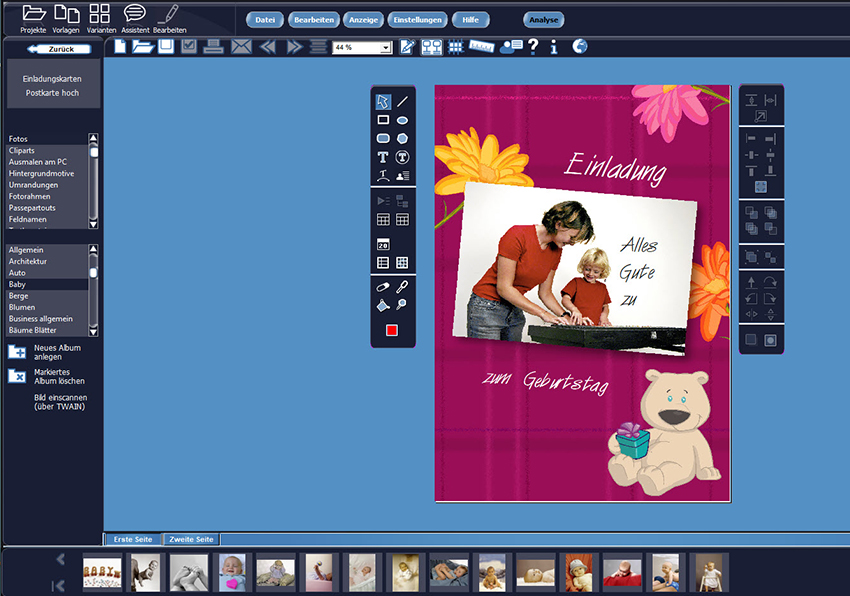850x596 pixels.
Task: Click the Zurück back button
Action: [x=60, y=48]
